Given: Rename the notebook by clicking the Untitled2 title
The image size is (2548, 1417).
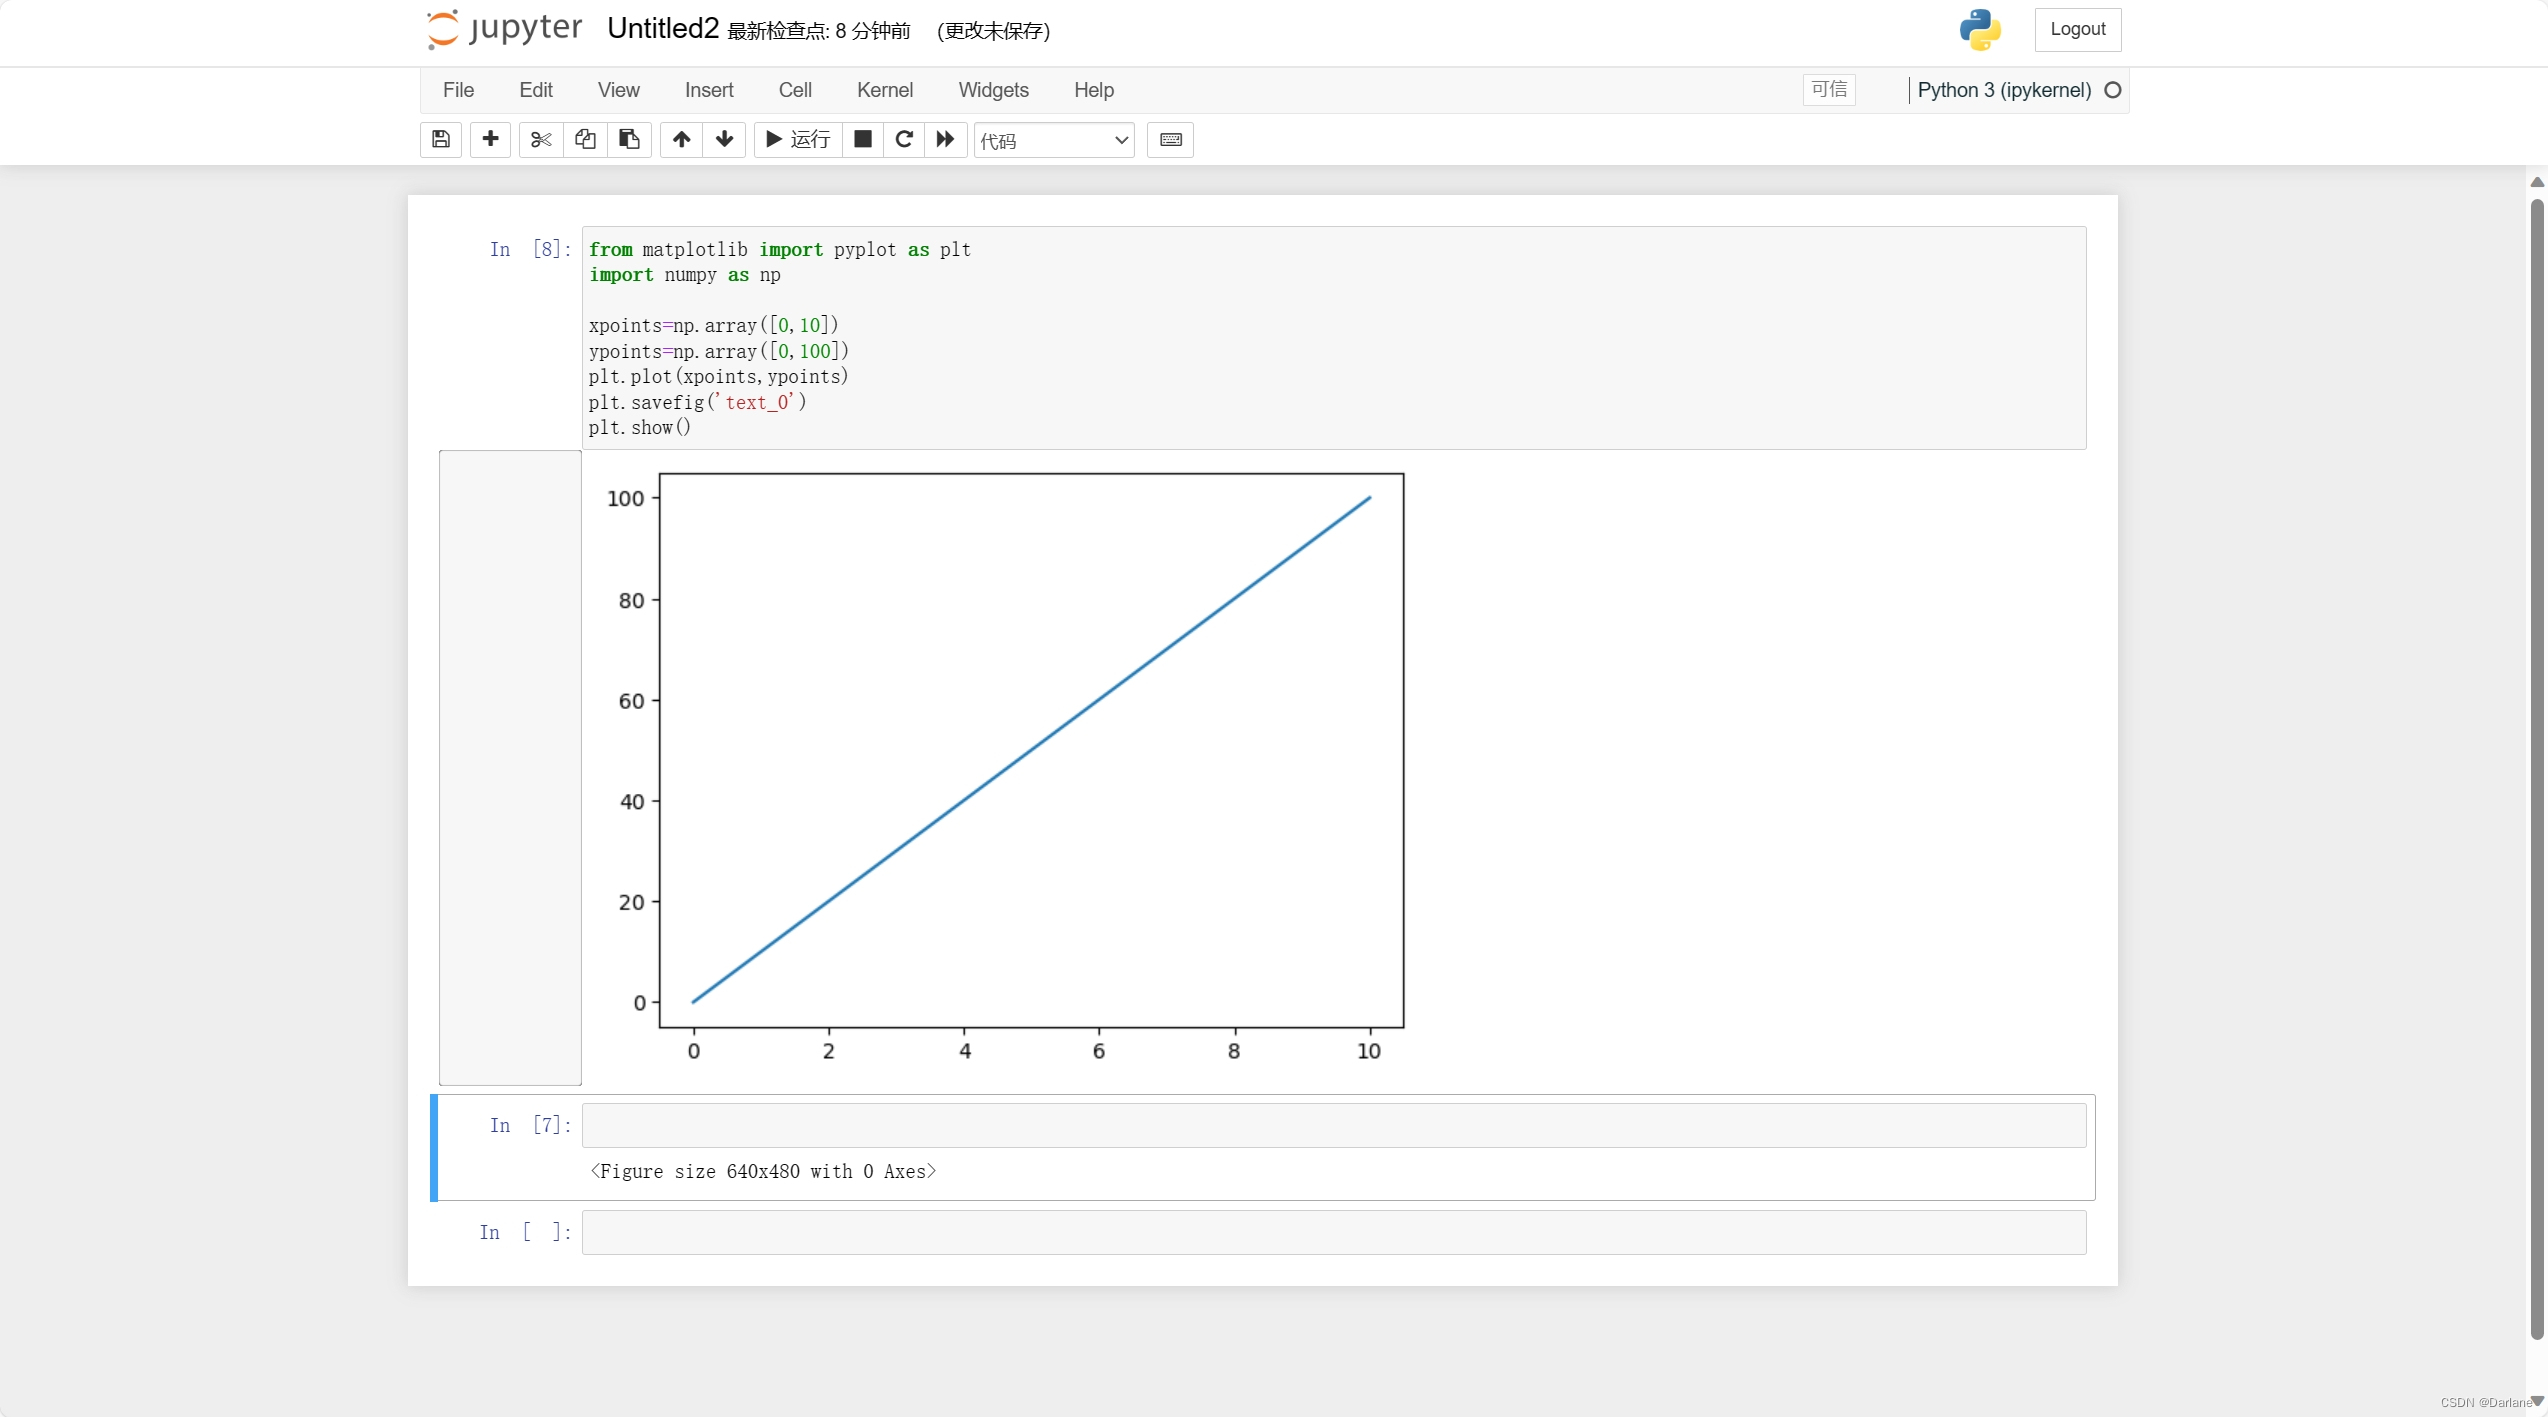Looking at the screenshot, I should 662,29.
